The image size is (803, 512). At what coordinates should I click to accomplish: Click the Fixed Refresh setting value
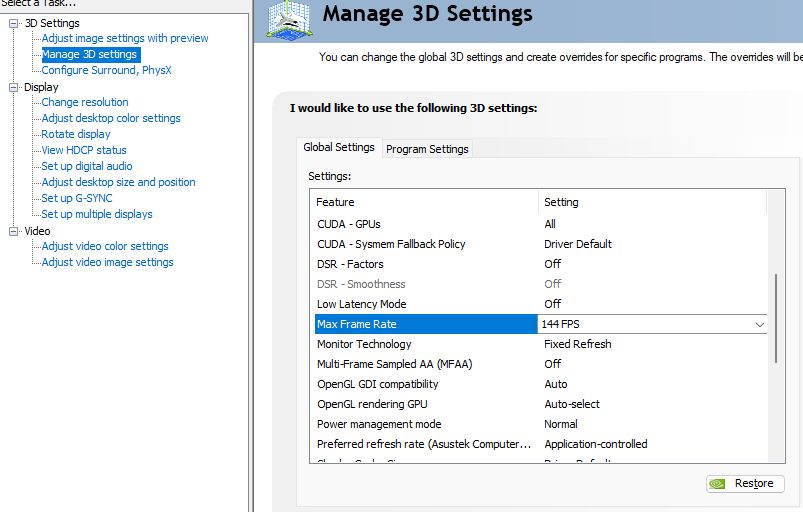[578, 344]
